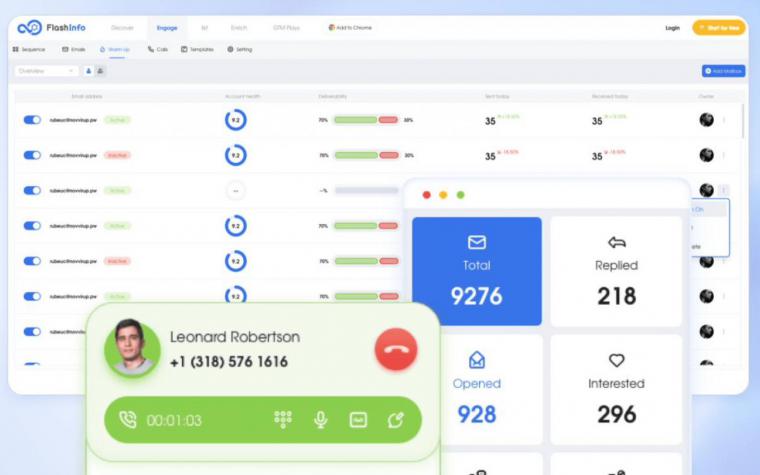This screenshot has height=475, width=760.
Task: Click the Active badge in the first row
Action: coord(117,120)
